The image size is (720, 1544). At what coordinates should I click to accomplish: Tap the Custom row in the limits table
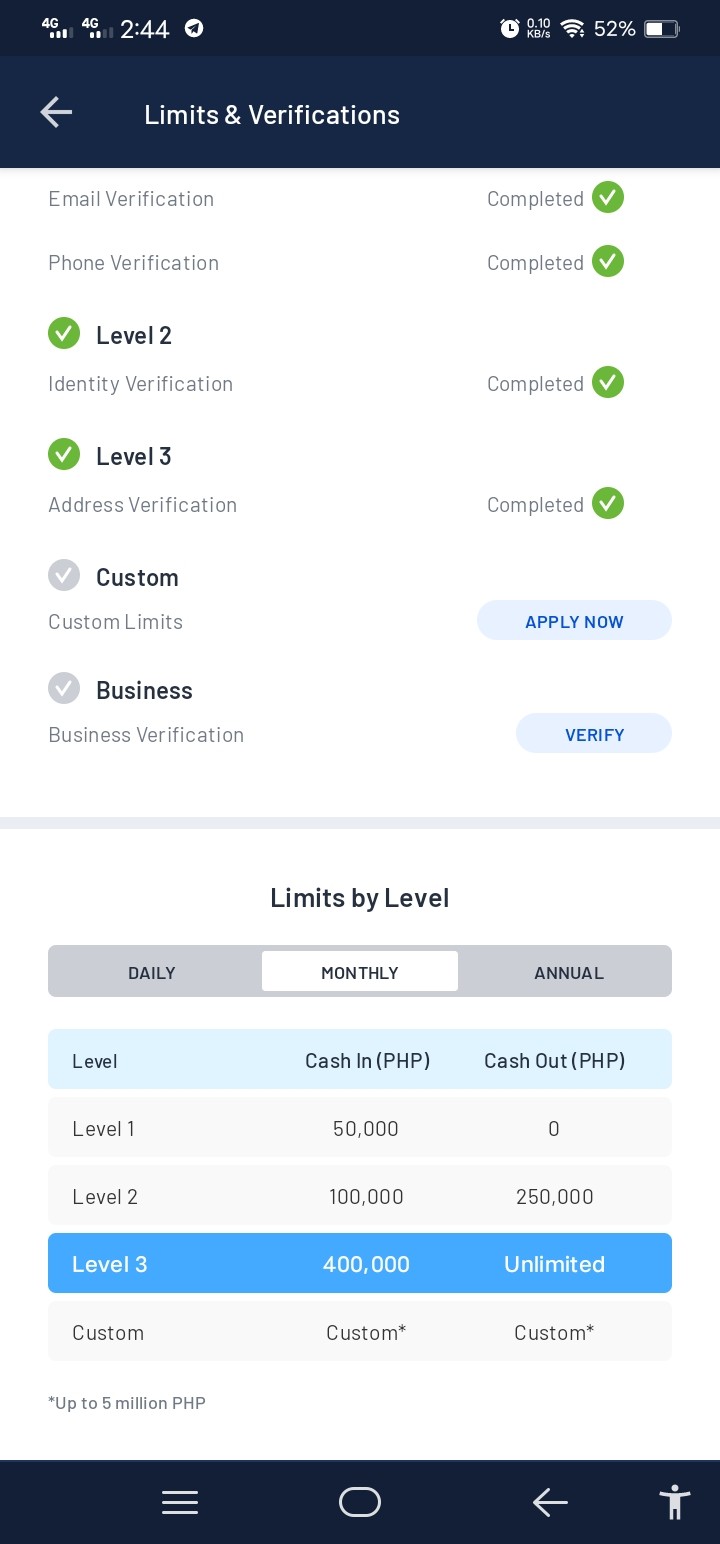coord(360,1331)
